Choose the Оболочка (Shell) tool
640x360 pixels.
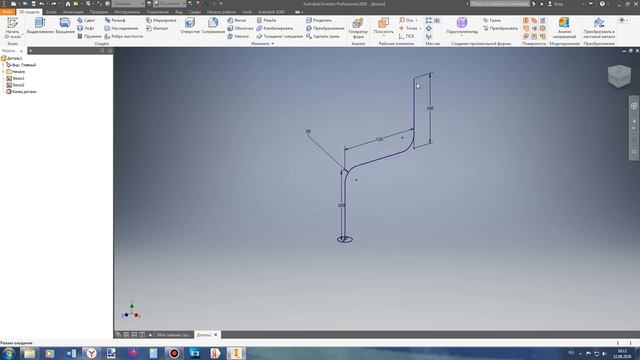(240, 28)
